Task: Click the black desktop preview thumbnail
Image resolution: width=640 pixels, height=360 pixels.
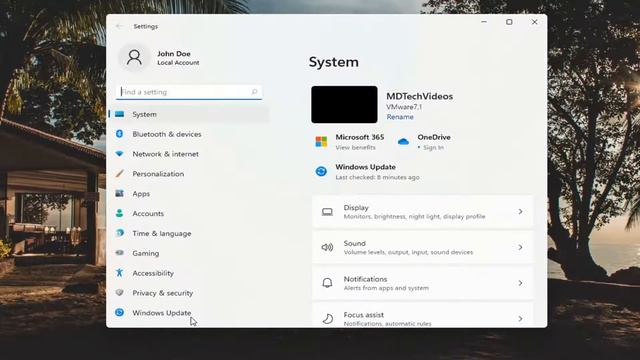Action: pyautogui.click(x=344, y=104)
